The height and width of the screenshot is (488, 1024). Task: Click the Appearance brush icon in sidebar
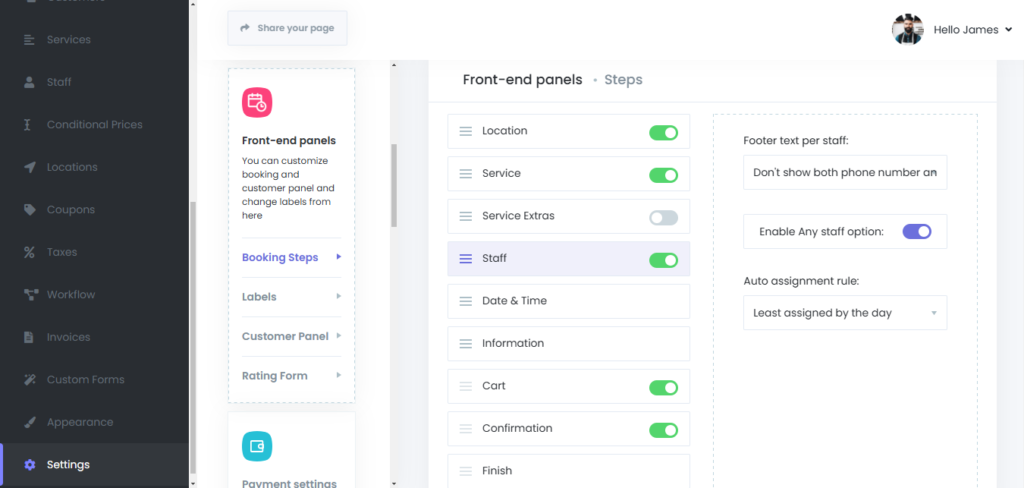tap(29, 422)
